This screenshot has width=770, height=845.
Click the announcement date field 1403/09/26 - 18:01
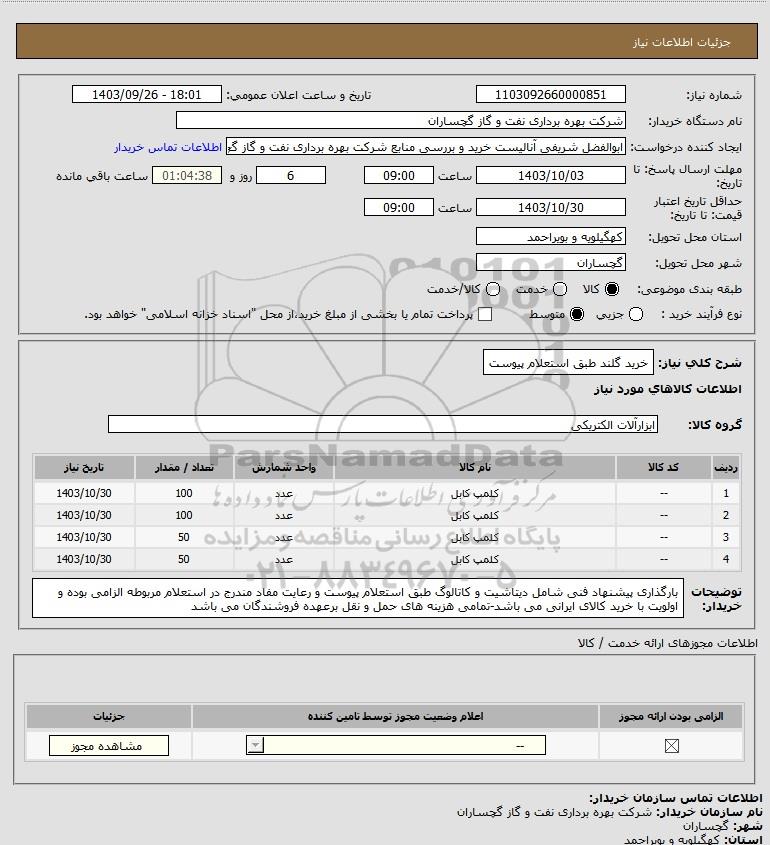pos(147,94)
